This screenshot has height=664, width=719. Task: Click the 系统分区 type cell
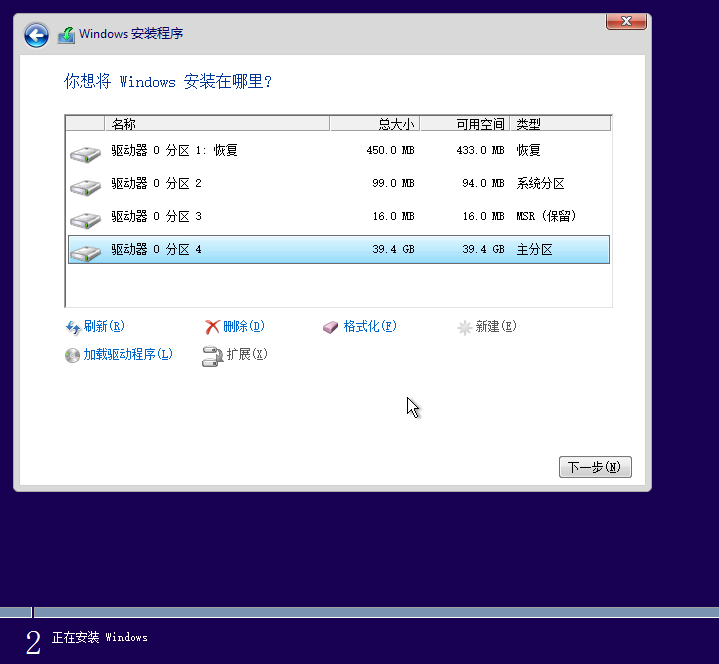click(540, 183)
